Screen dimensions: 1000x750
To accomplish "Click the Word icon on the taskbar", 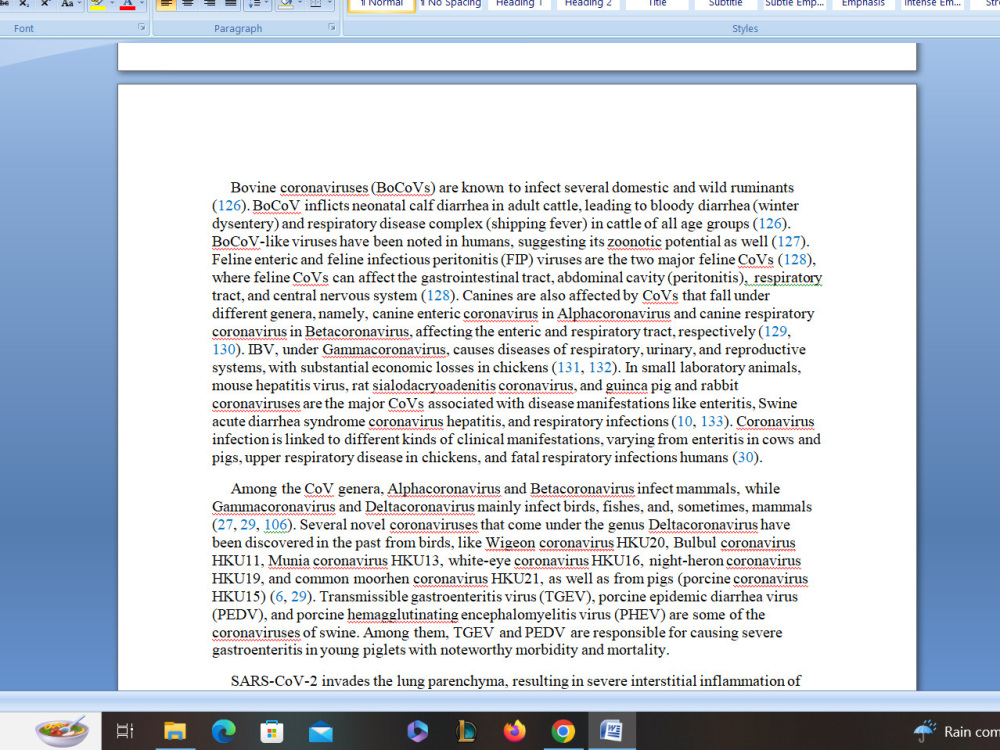I will 611,731.
